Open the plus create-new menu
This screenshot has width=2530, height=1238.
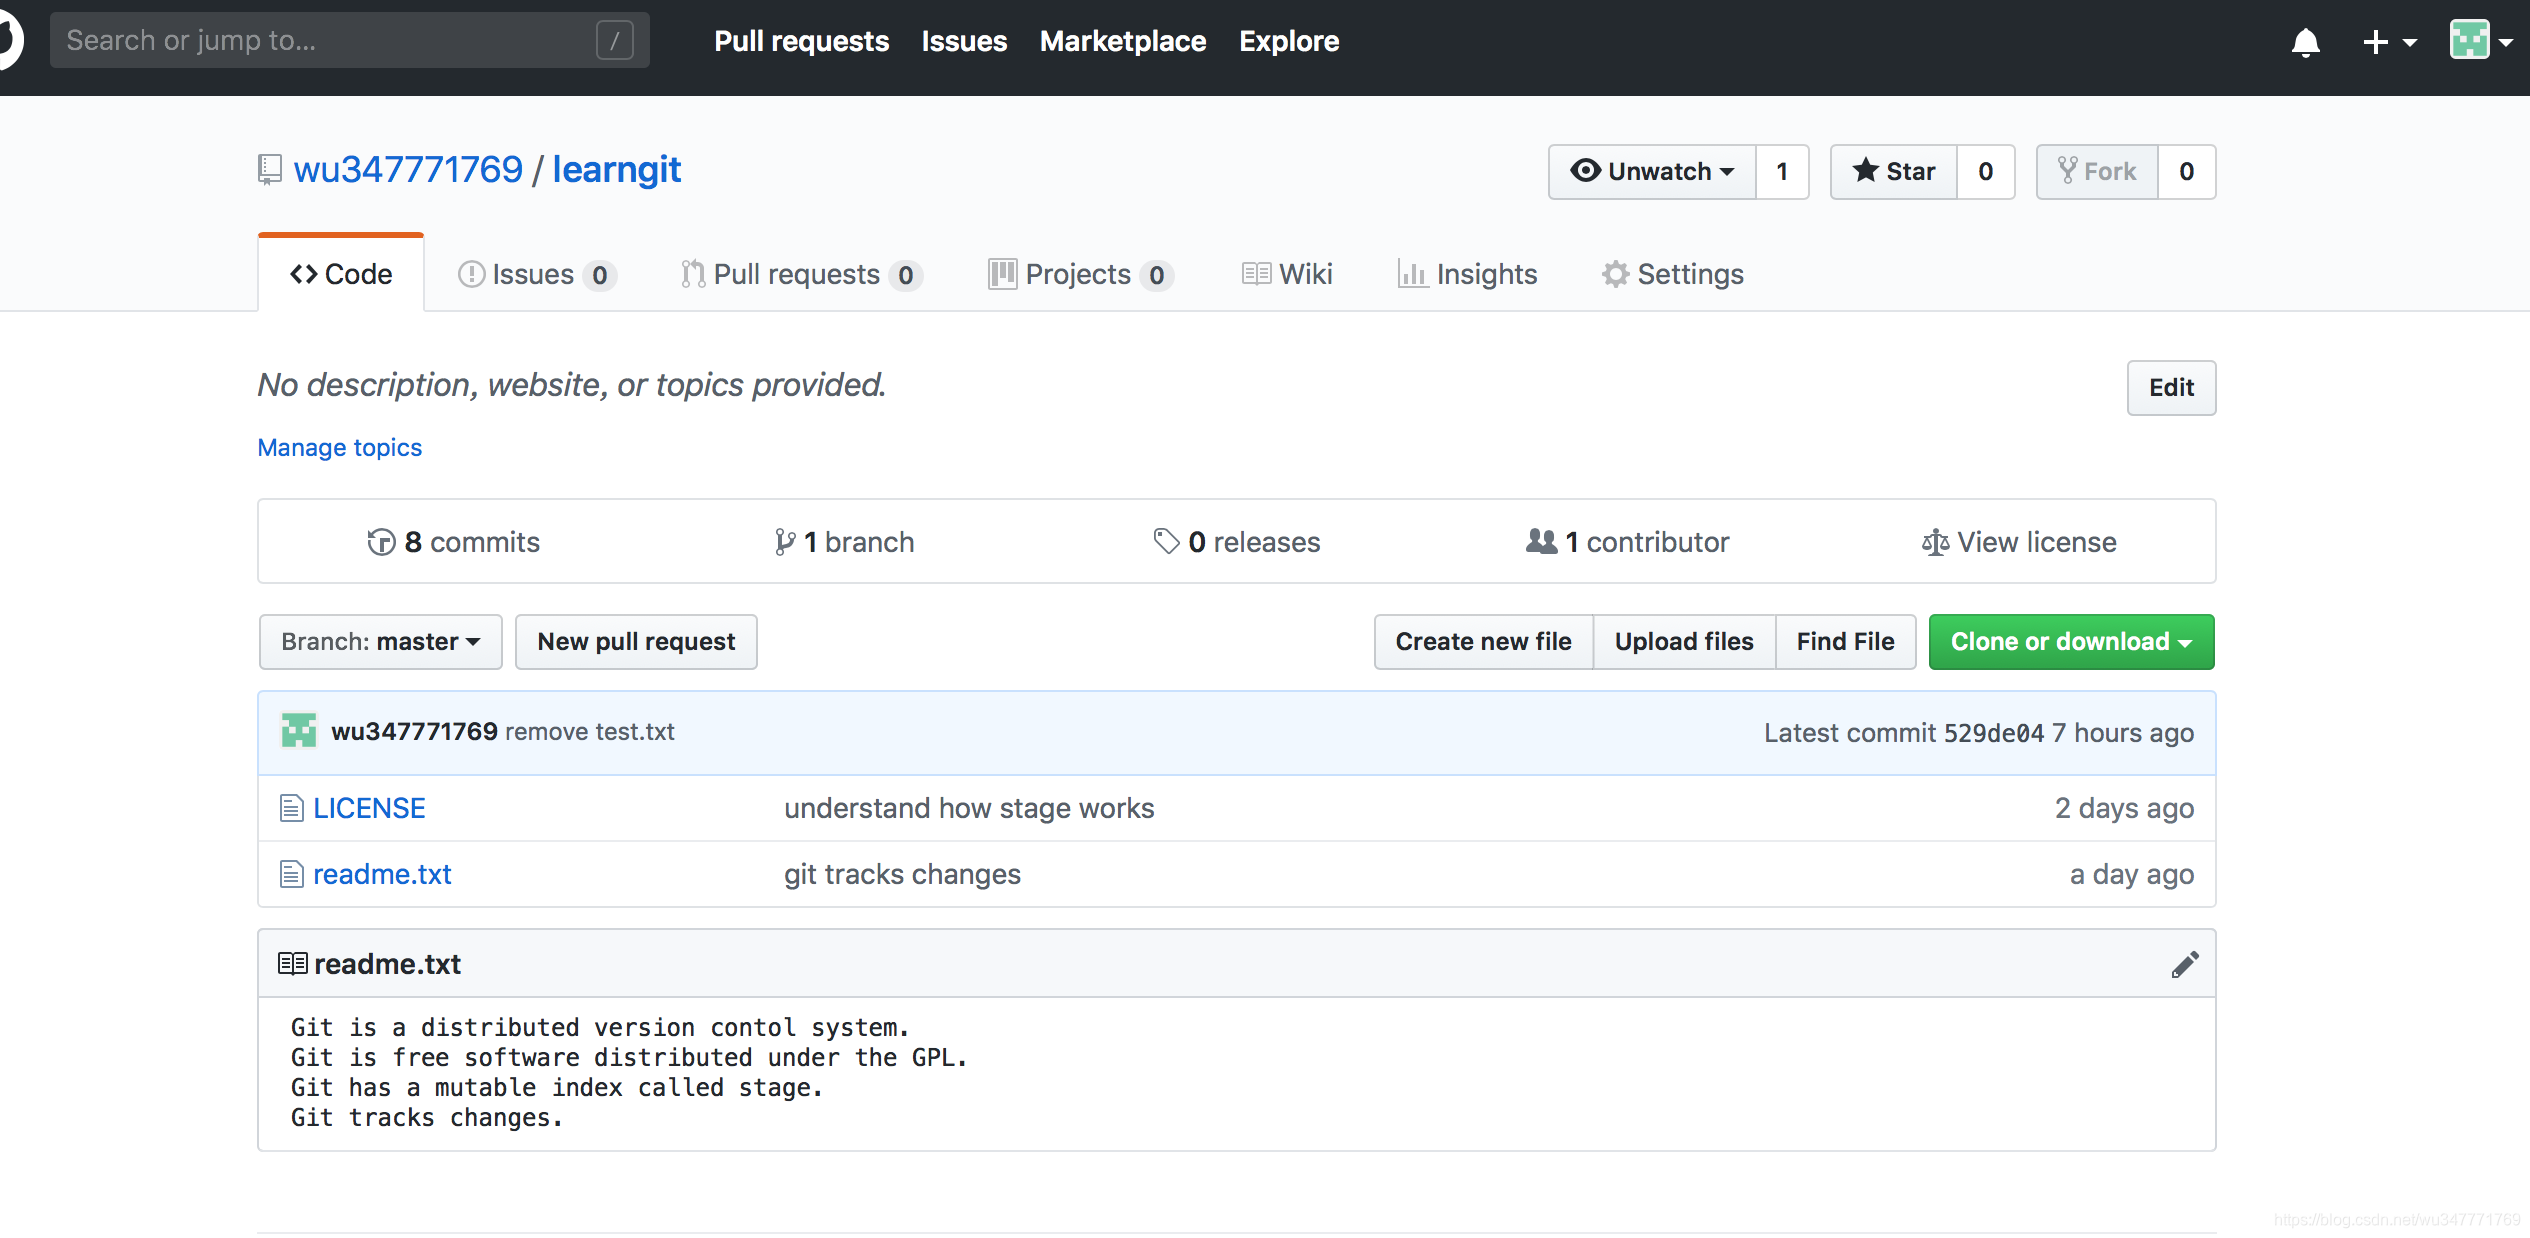pyautogui.click(x=2389, y=42)
